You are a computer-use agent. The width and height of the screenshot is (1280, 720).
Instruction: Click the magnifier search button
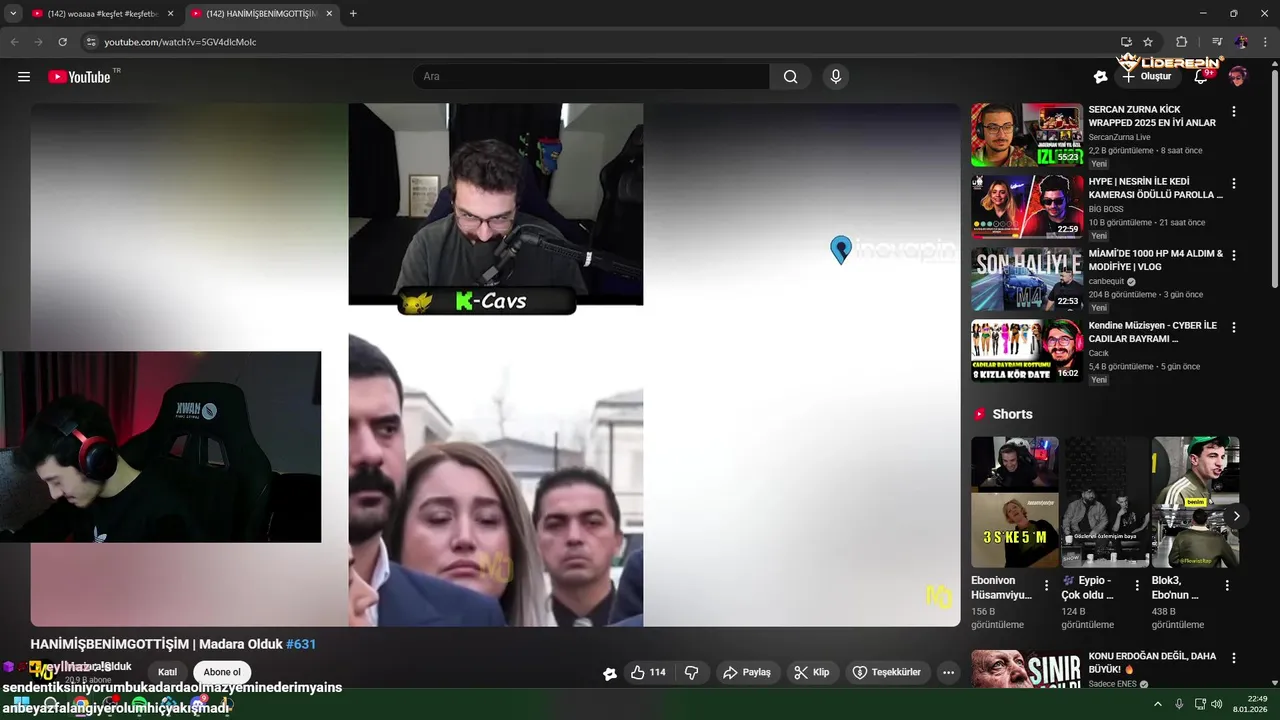click(790, 77)
